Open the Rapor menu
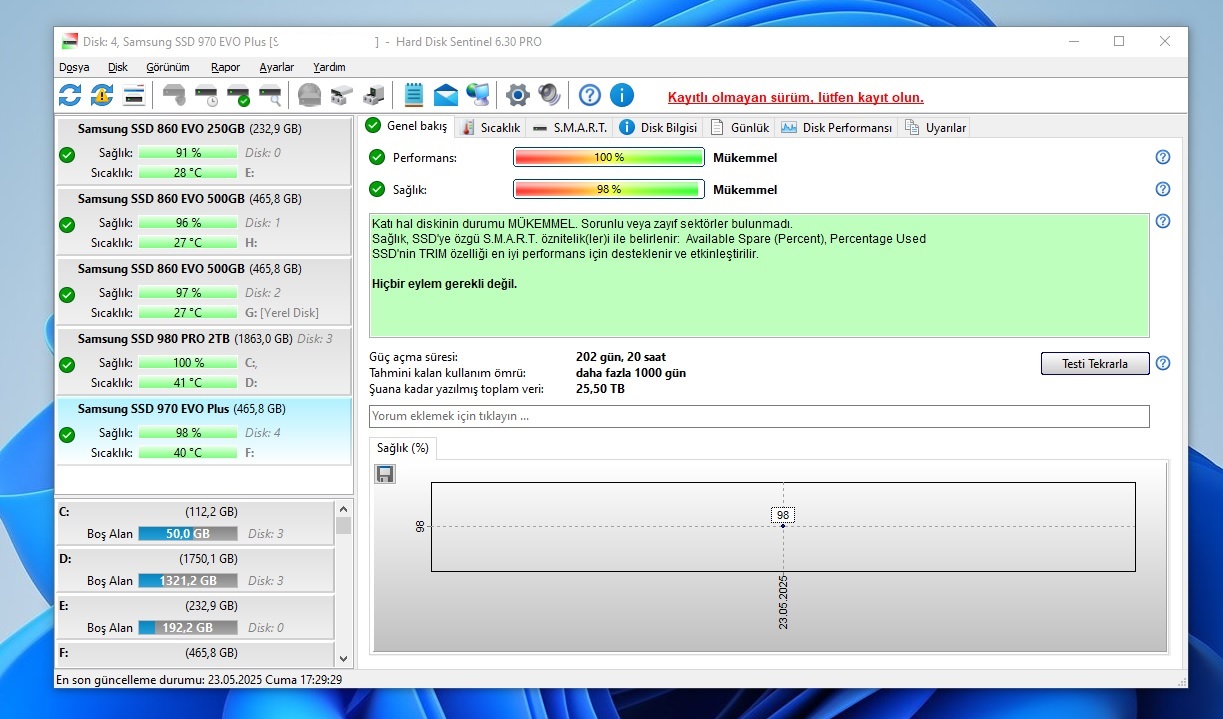This screenshot has height=719, width=1223. [226, 67]
